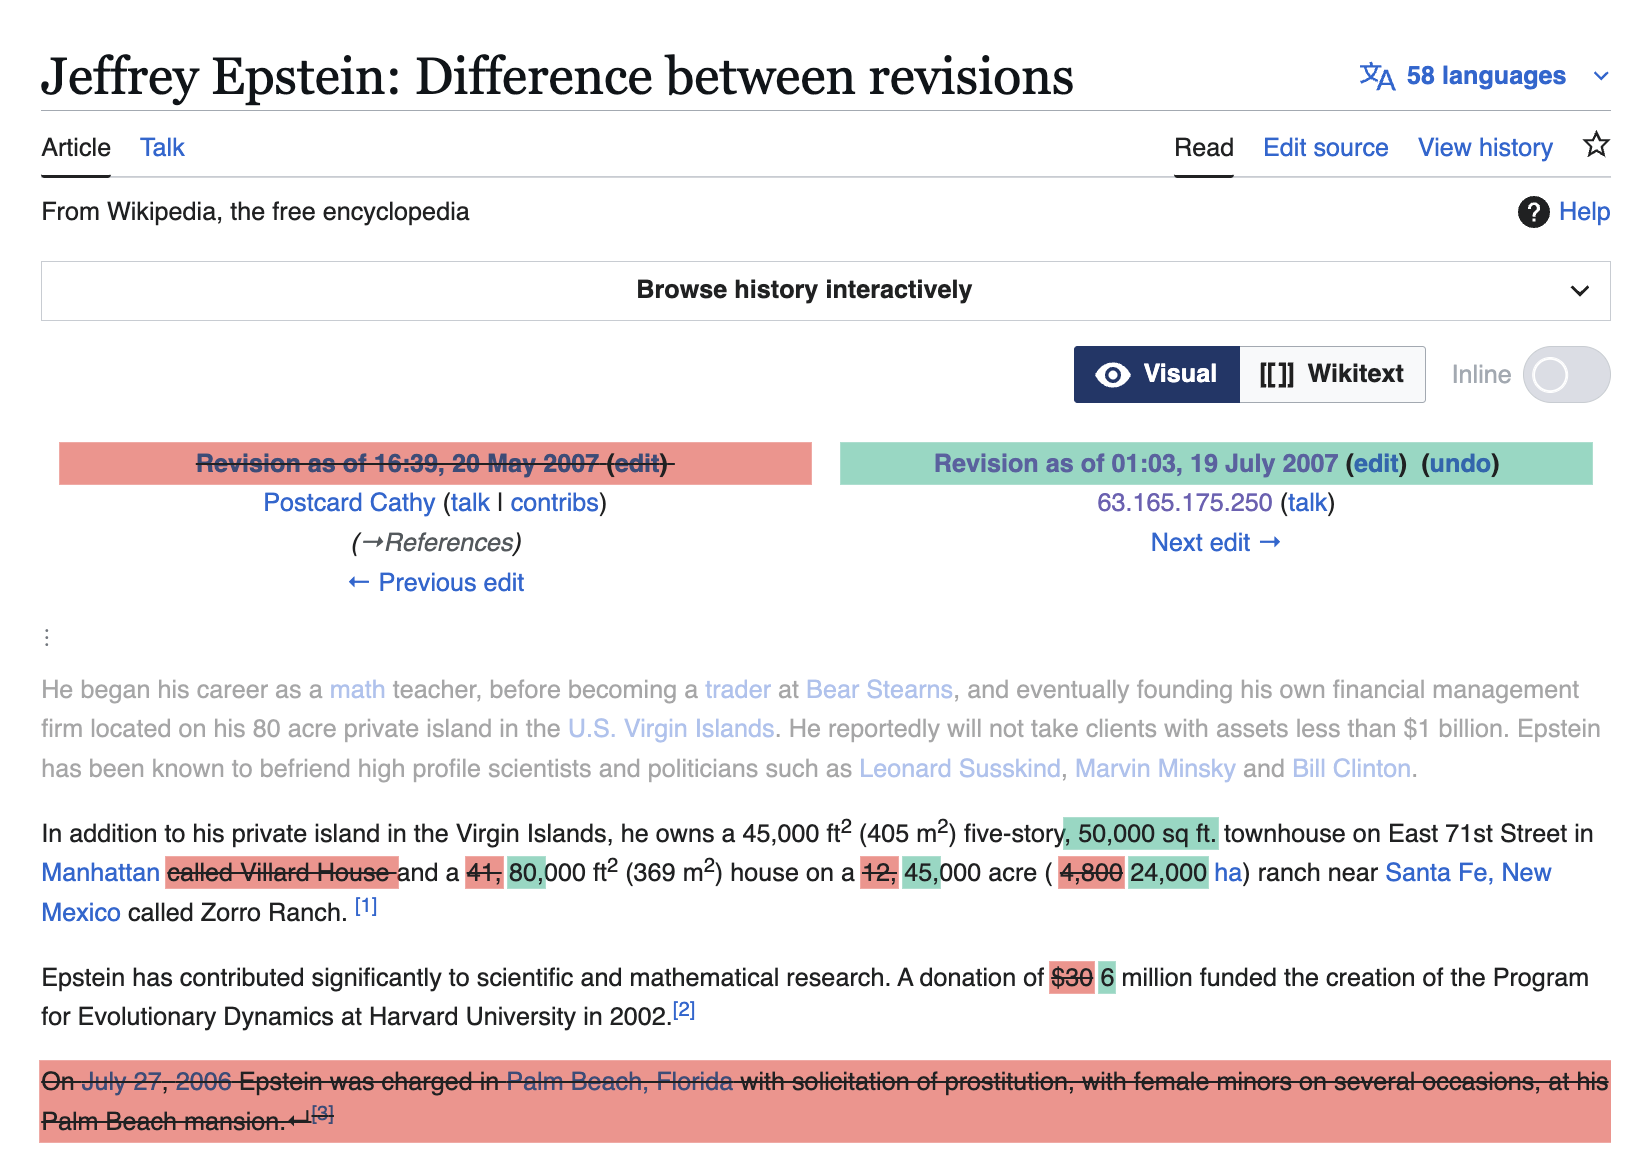Open the IP user's talk link
The image size is (1628, 1158).
1307,503
